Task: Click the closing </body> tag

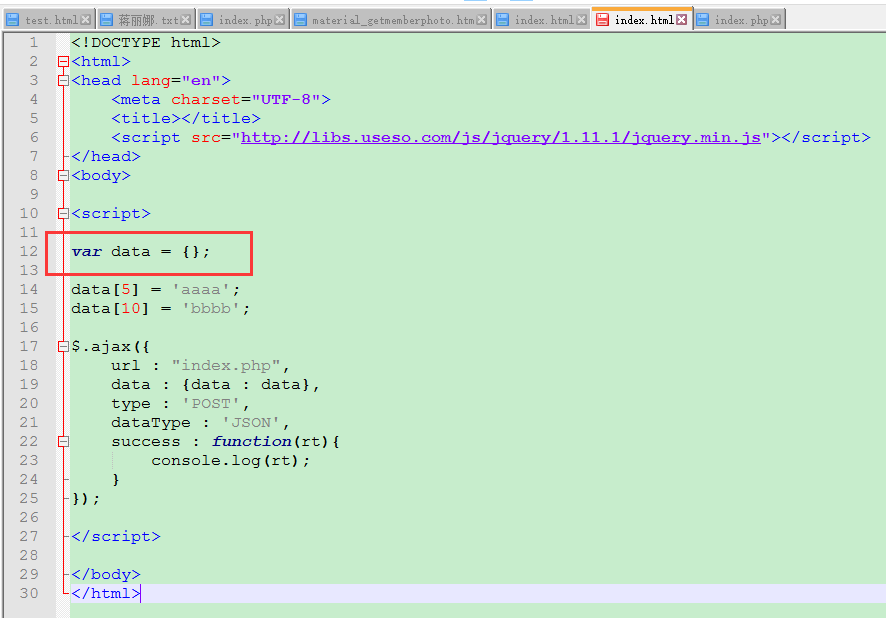Action: click(106, 575)
